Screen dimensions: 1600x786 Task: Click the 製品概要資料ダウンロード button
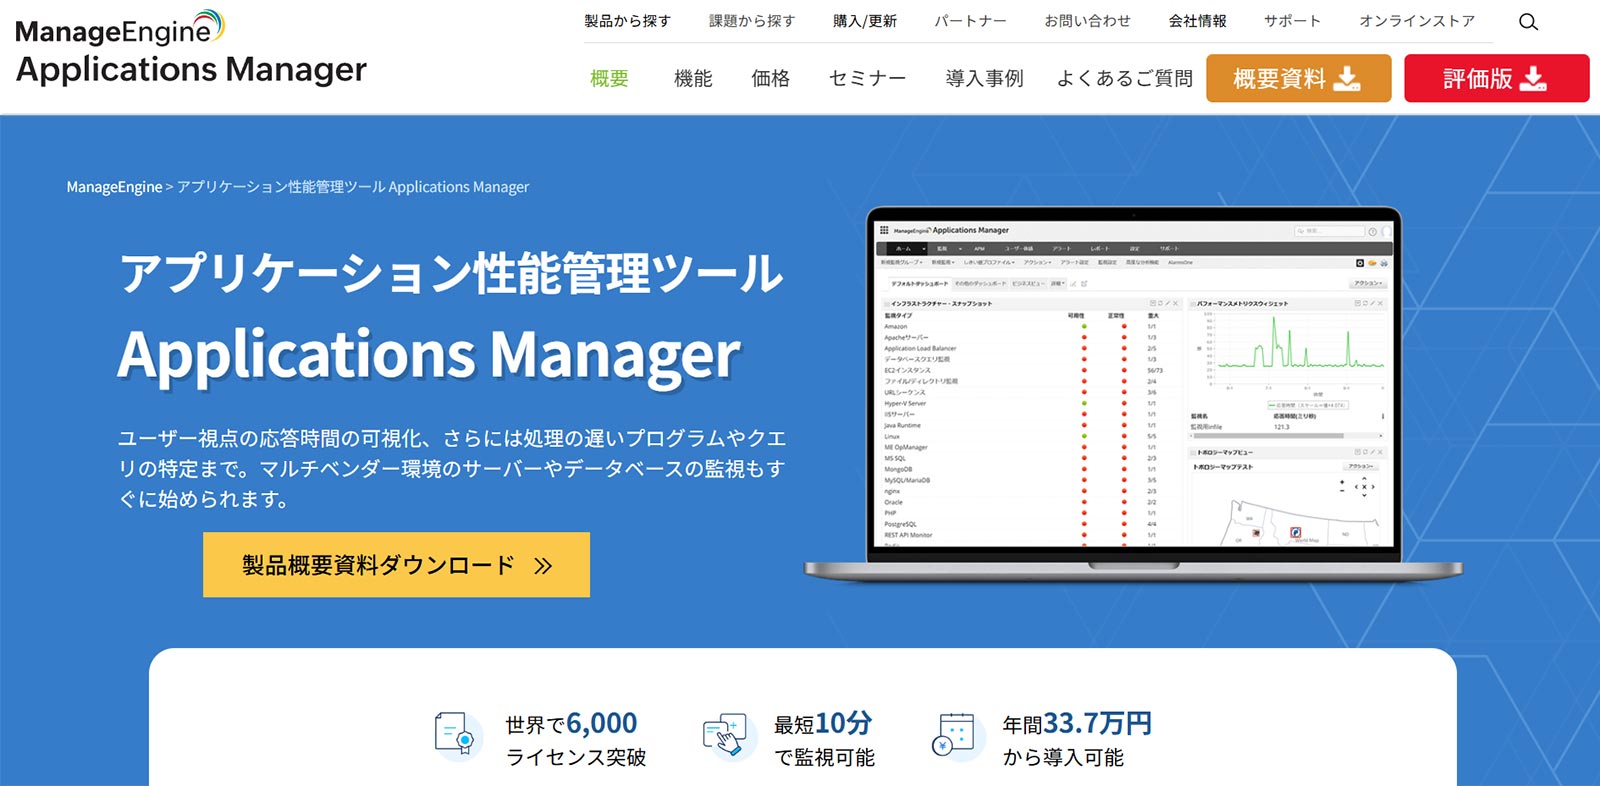pos(396,565)
